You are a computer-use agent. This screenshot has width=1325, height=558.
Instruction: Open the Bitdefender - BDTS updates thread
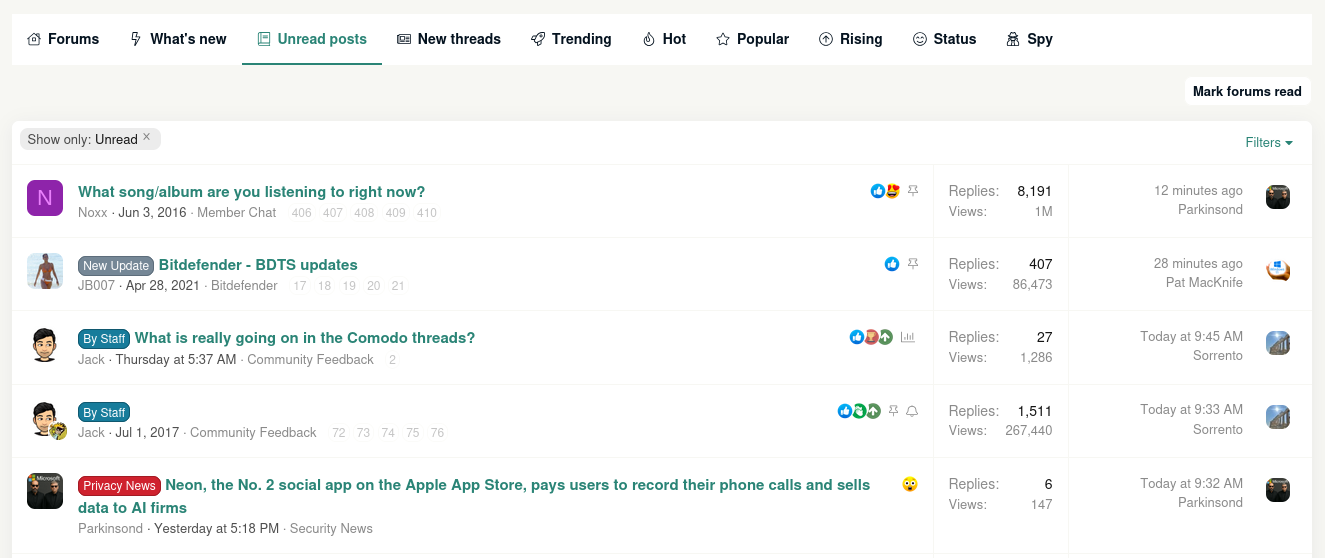[258, 265]
